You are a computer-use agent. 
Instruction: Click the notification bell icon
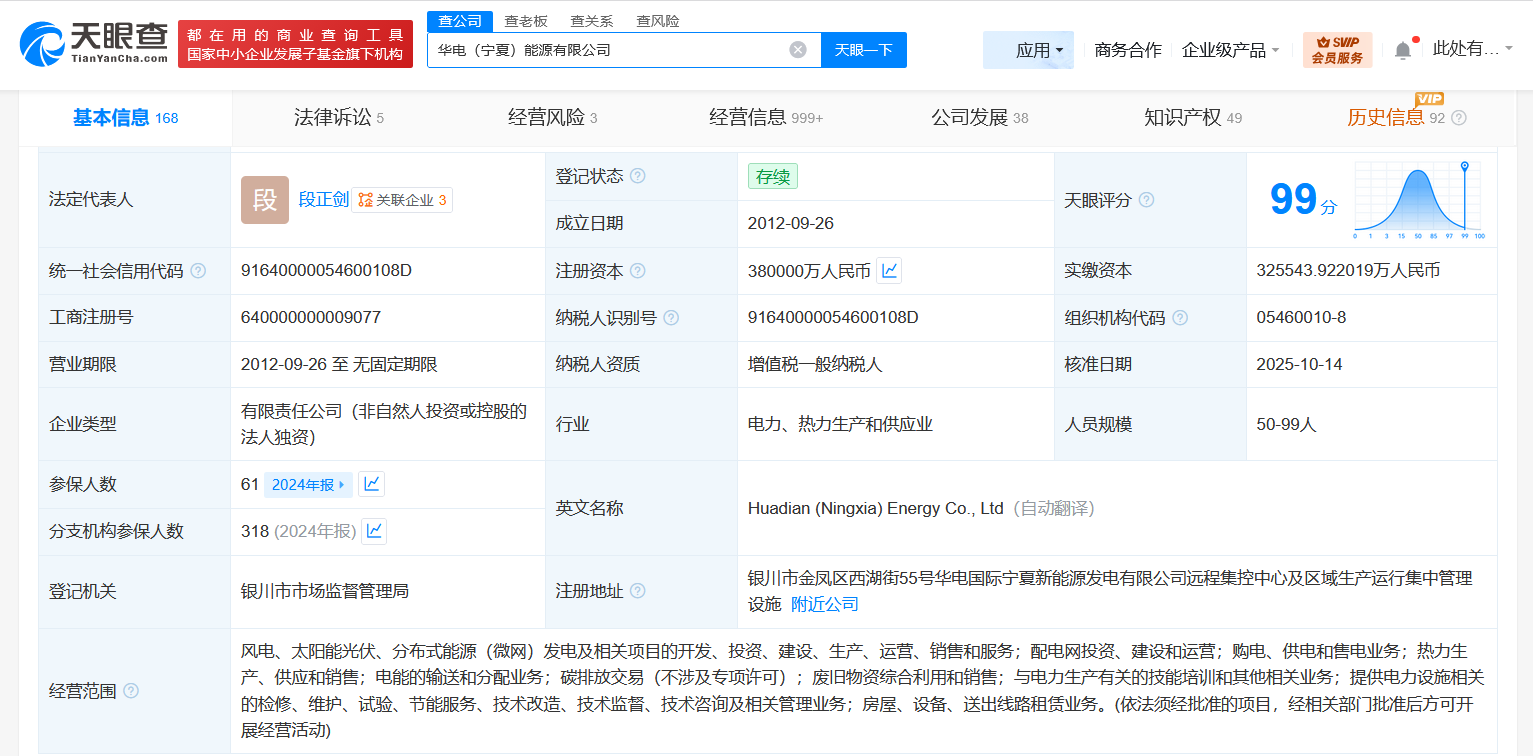1402,48
